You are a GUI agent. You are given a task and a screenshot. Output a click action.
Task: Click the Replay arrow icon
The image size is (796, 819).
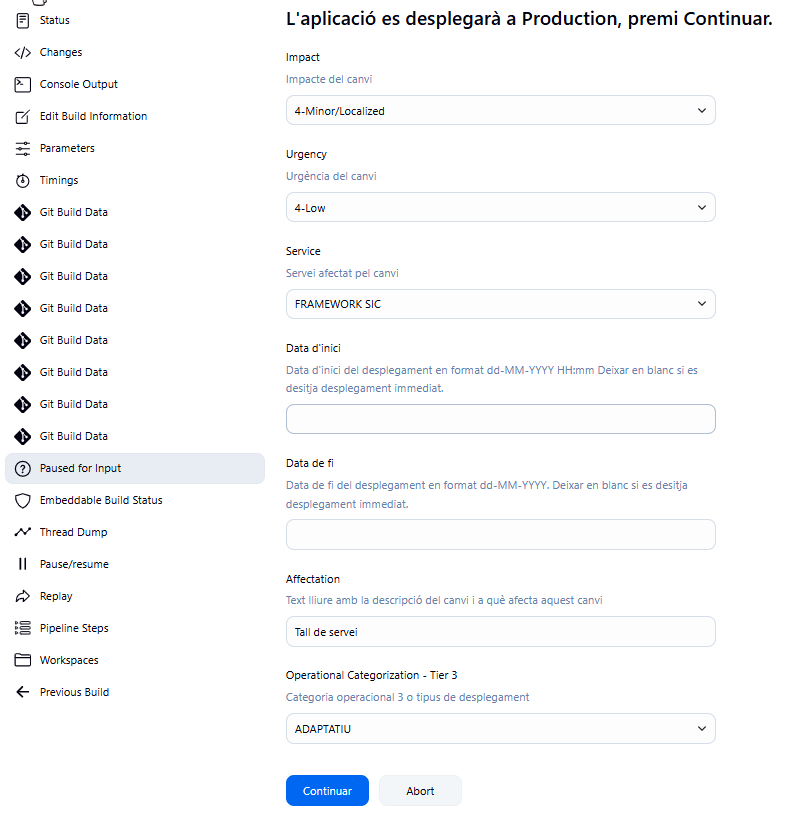[23, 596]
